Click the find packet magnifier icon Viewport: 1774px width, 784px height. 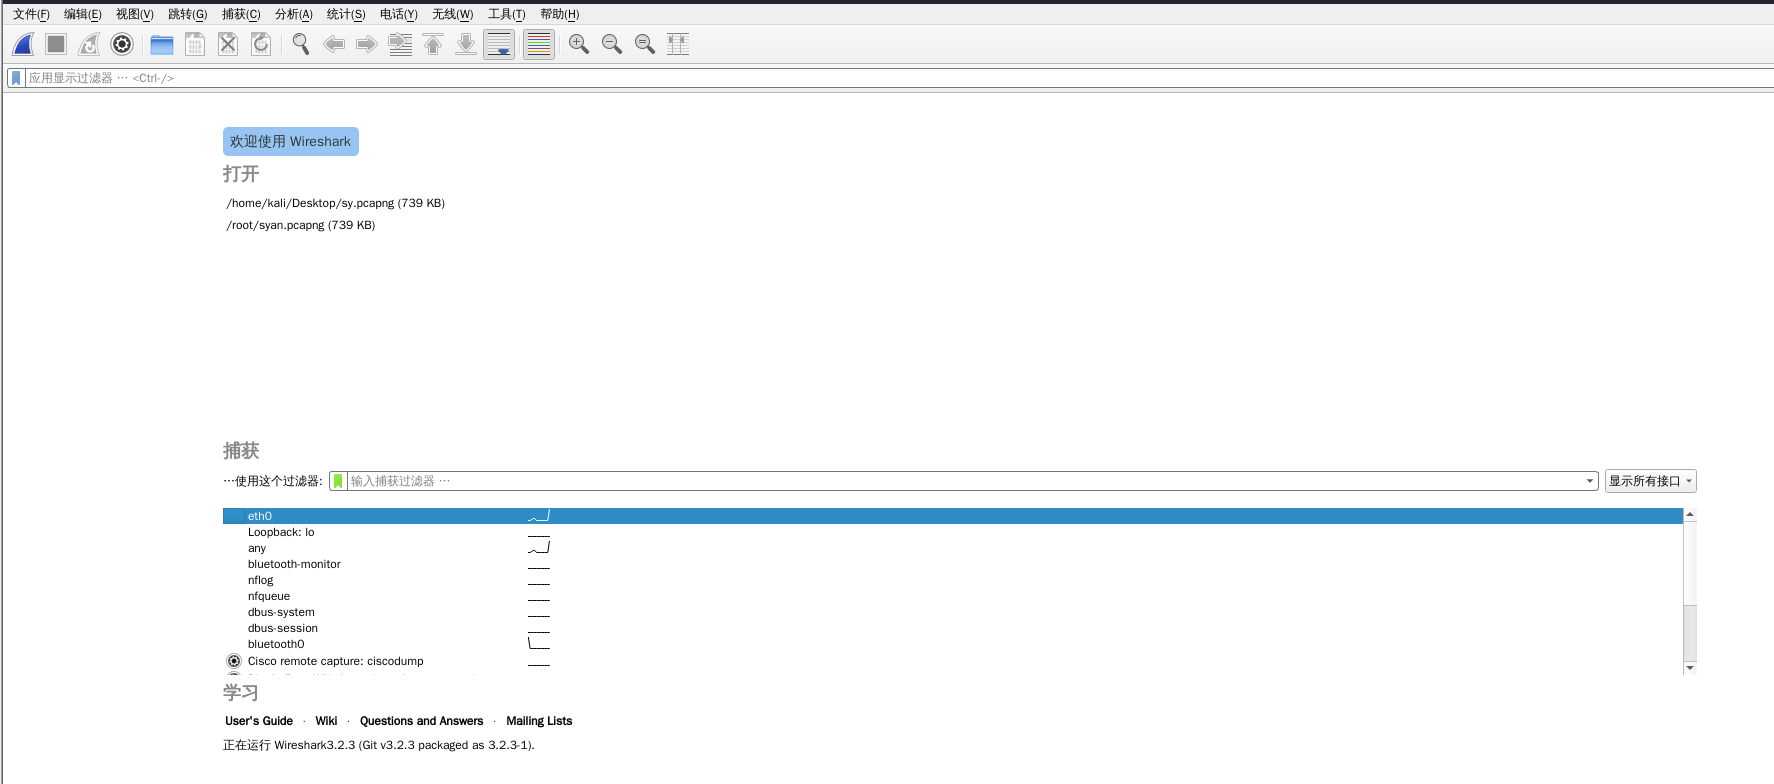coord(300,44)
